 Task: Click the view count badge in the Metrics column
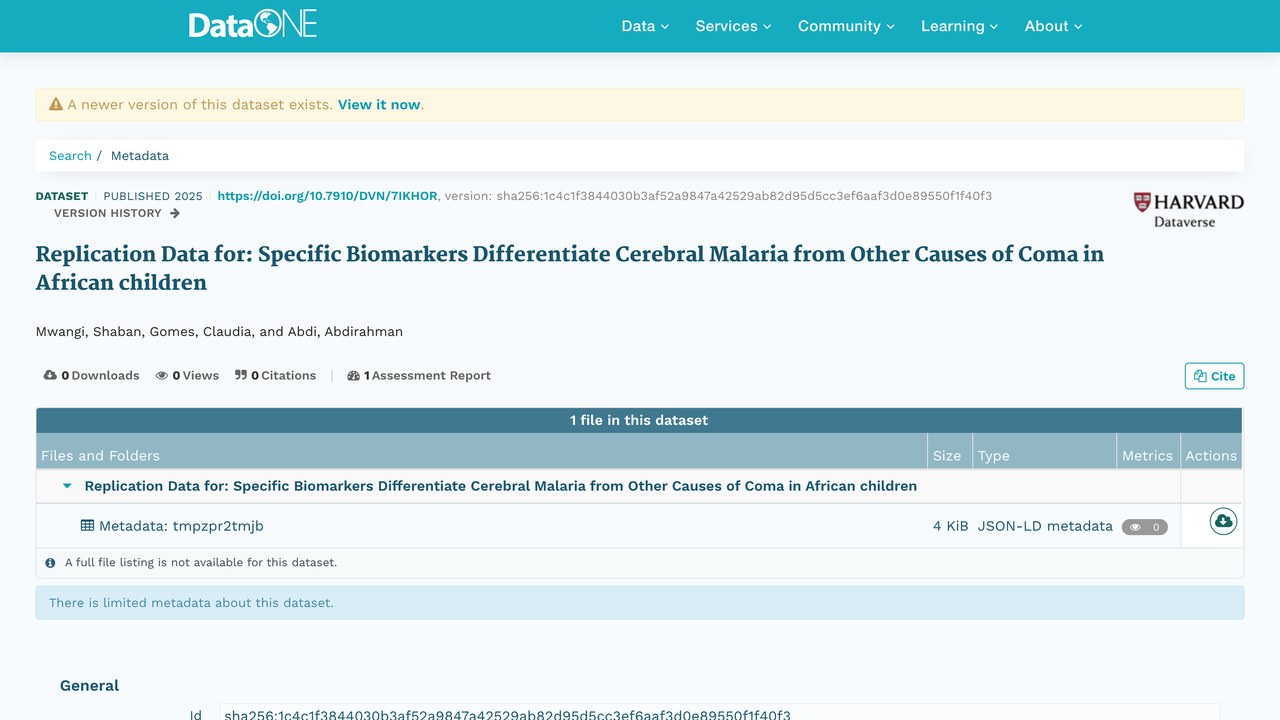(x=1144, y=527)
